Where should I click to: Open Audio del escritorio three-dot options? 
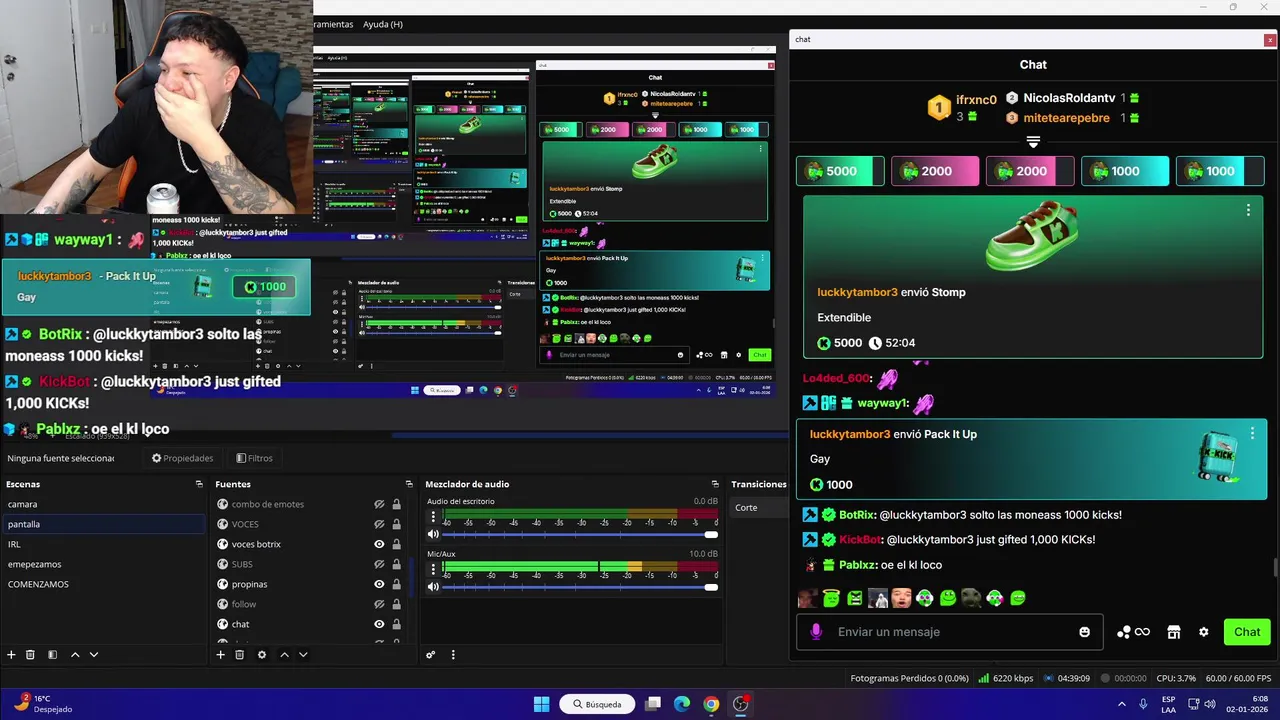click(433, 517)
